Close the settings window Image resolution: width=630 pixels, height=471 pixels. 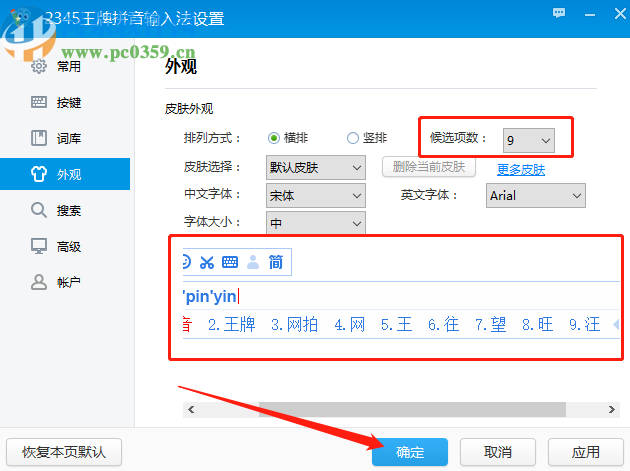point(620,14)
